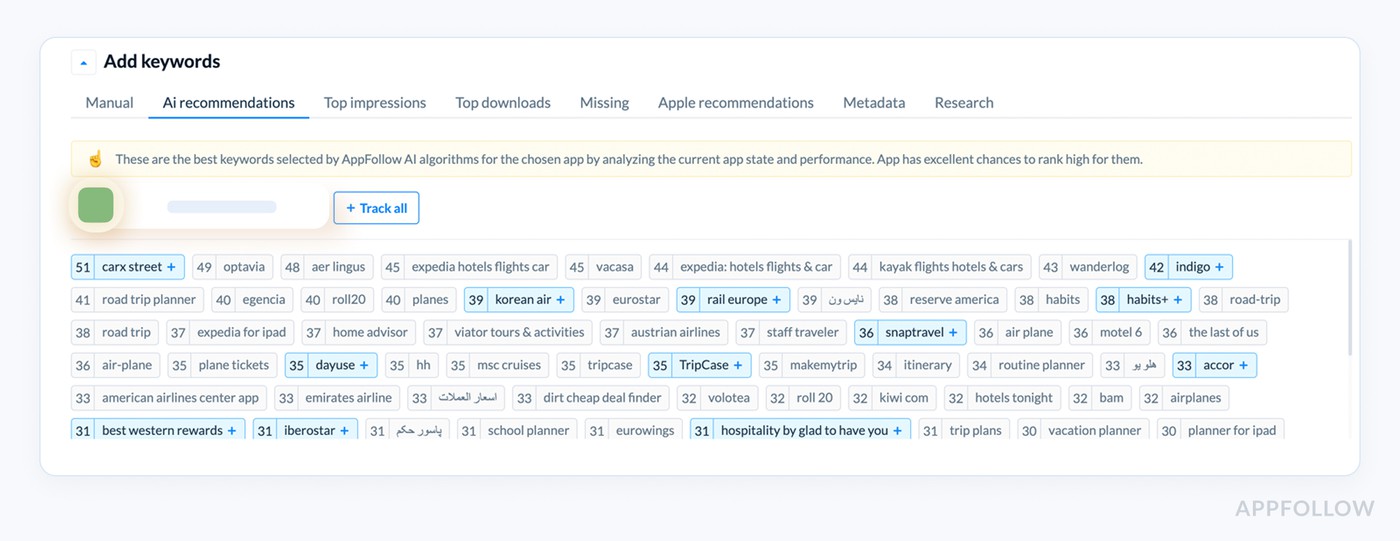
Task: Switch to the Metadata tab
Action: click(x=874, y=102)
